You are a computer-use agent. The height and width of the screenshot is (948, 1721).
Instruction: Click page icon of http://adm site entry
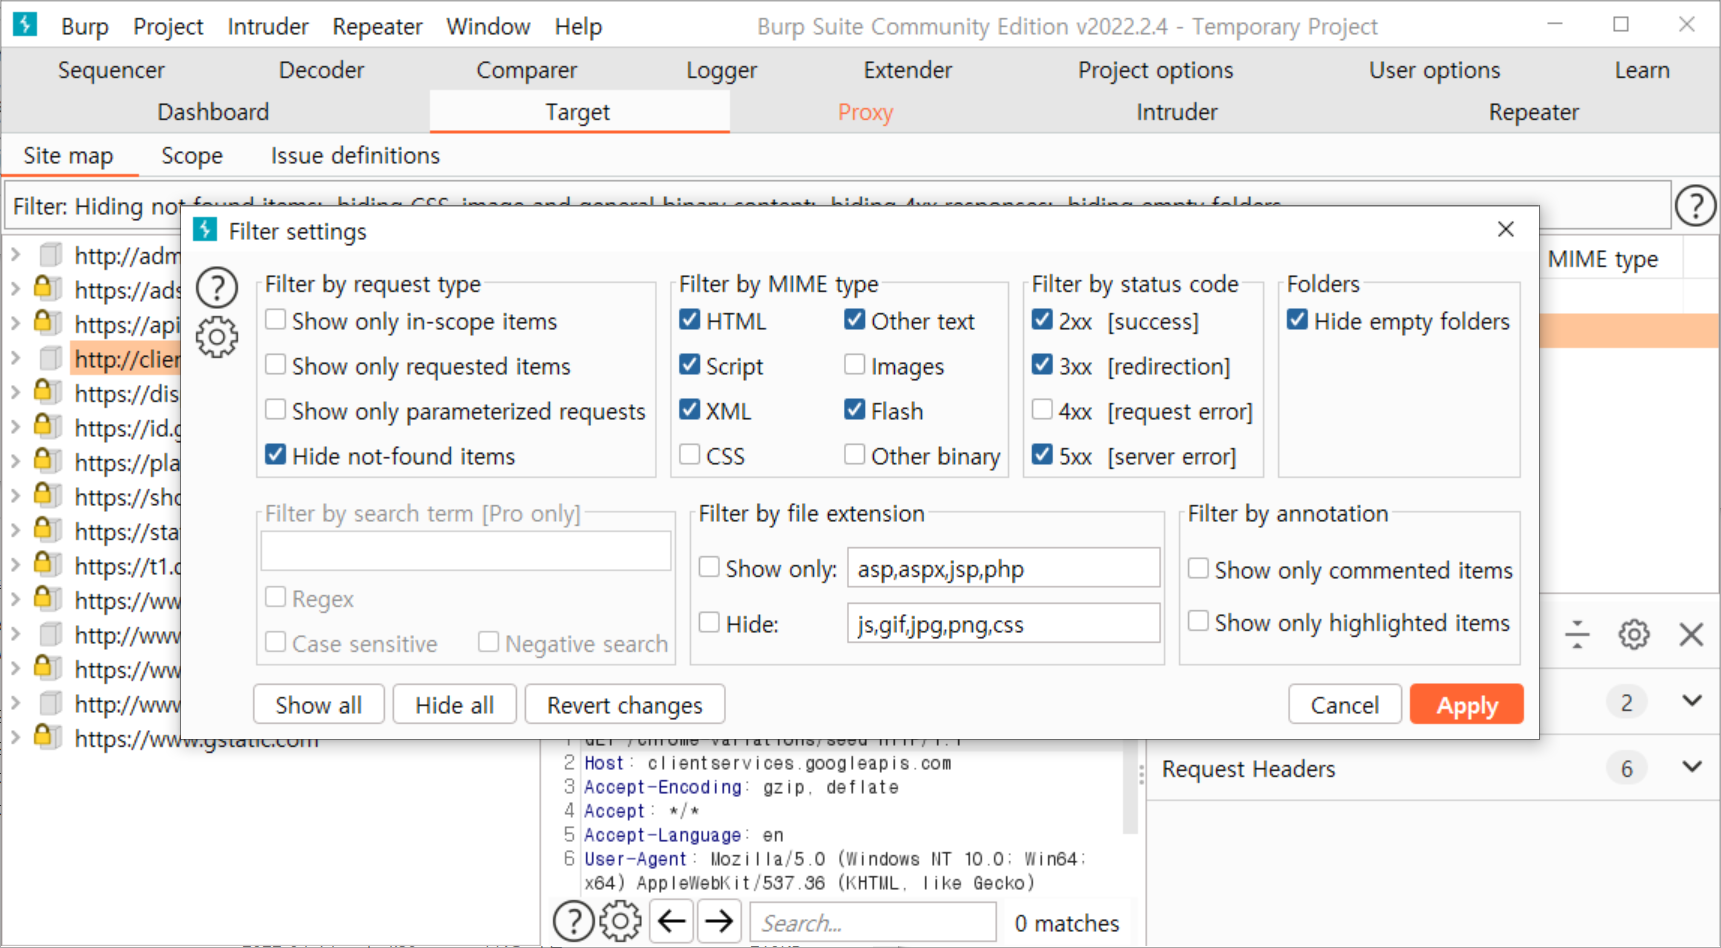(50, 255)
